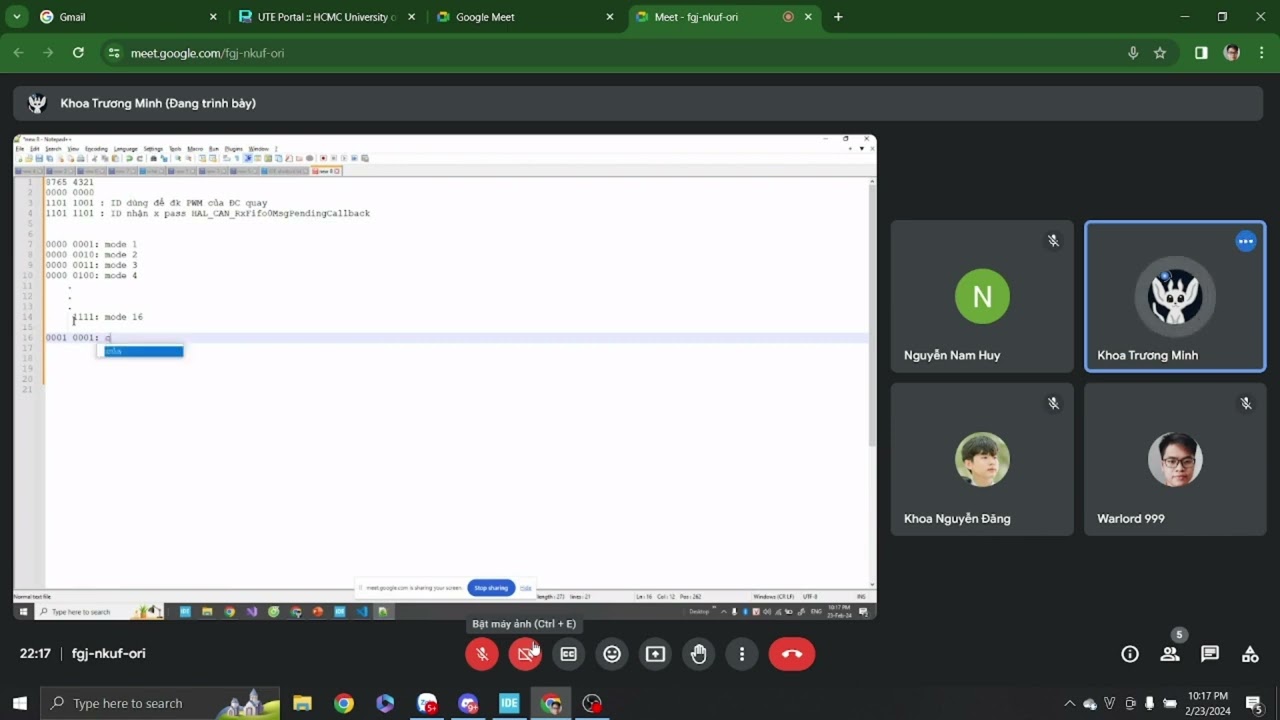The height and width of the screenshot is (720, 1280).
Task: Bookmark this page with the star
Action: 1160,53
